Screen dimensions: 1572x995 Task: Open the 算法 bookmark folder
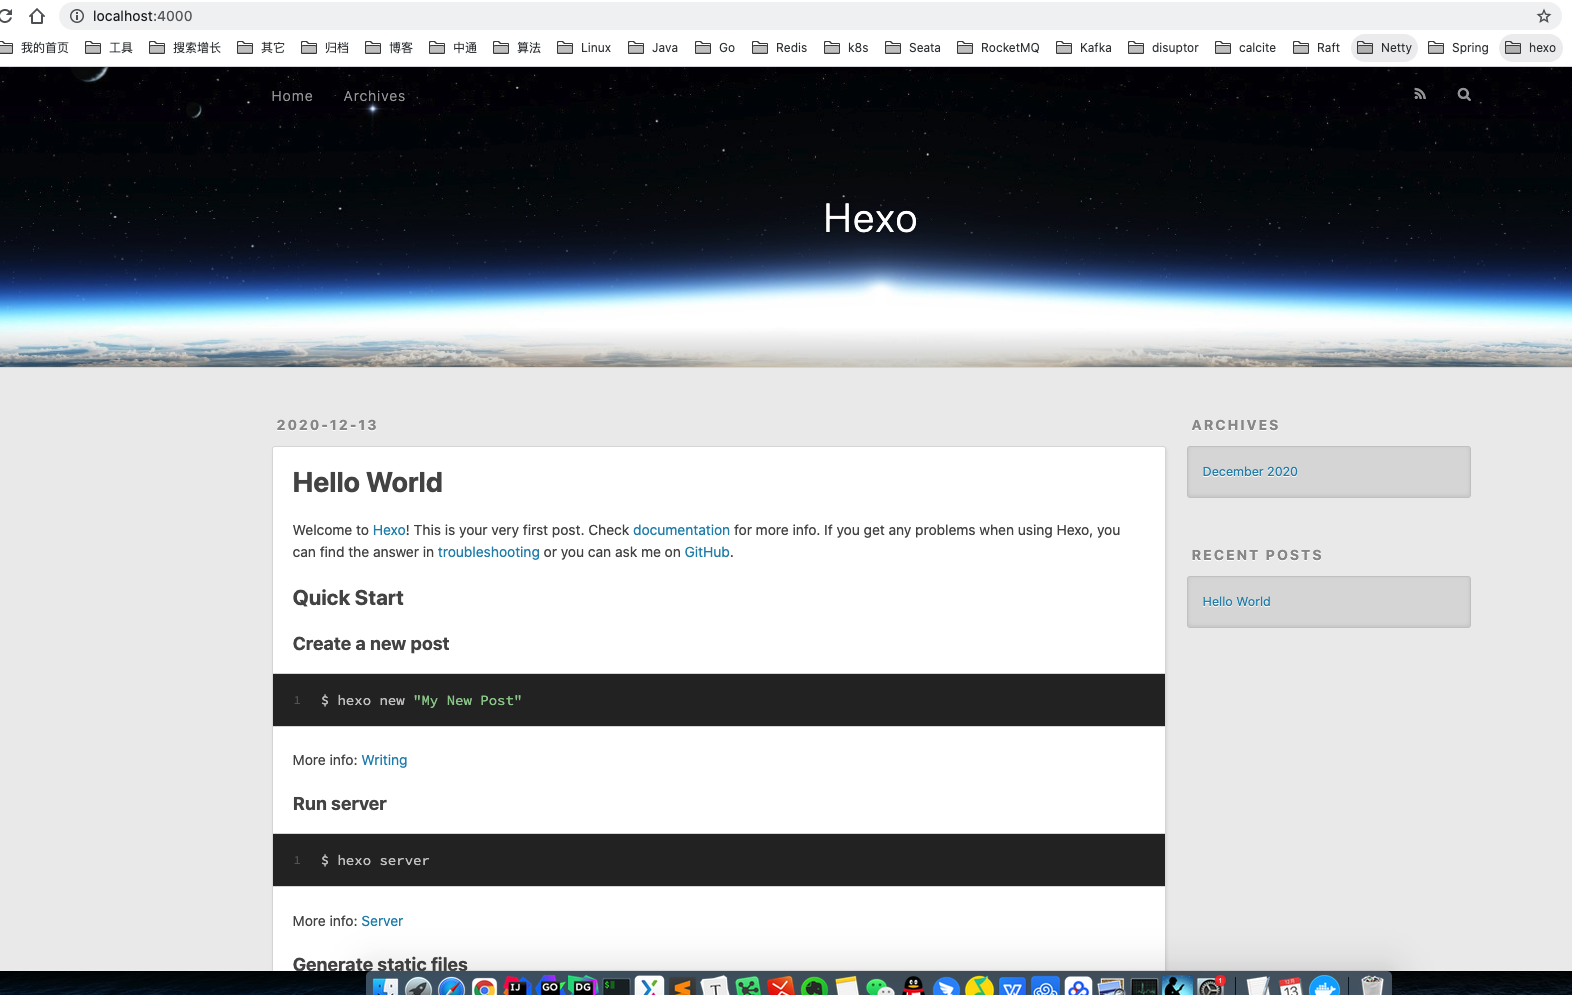pos(517,47)
